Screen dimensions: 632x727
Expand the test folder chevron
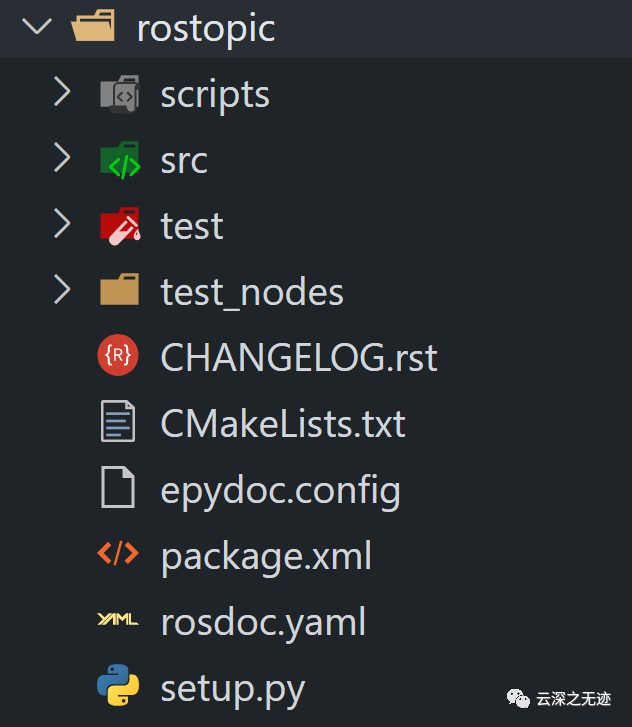63,225
